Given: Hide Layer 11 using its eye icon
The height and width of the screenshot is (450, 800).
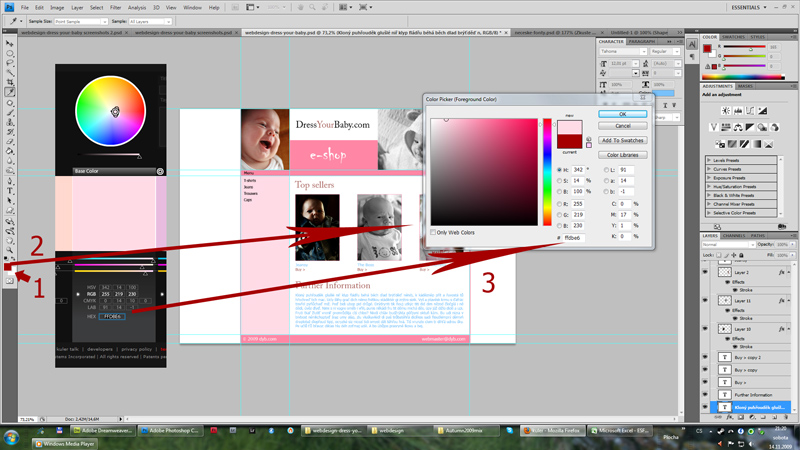Looking at the screenshot, I should pos(705,300).
